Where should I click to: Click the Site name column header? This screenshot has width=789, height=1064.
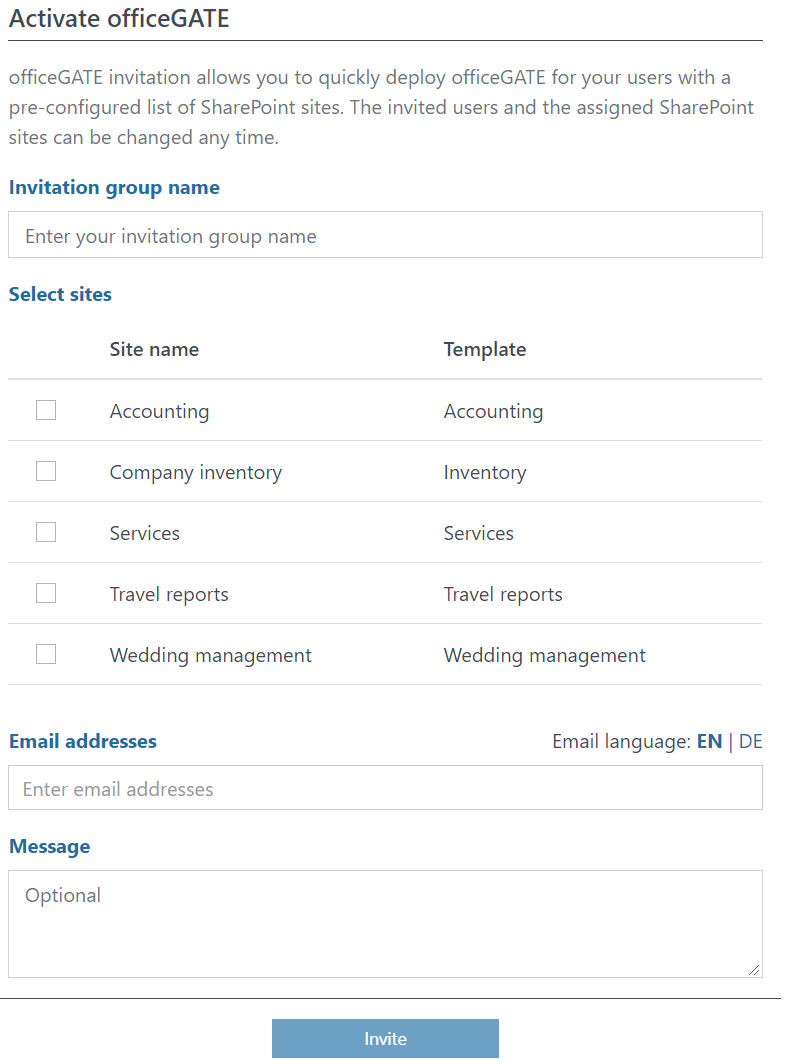(154, 349)
